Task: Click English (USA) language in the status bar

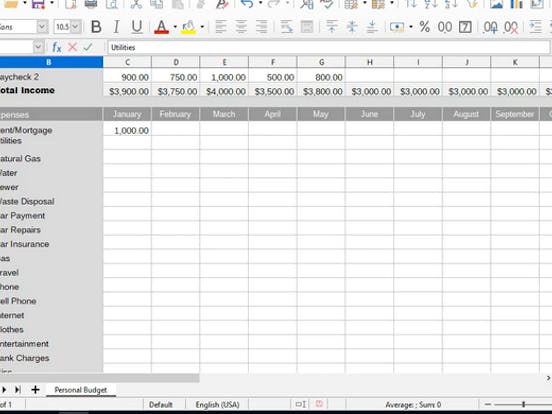Action: (217, 404)
